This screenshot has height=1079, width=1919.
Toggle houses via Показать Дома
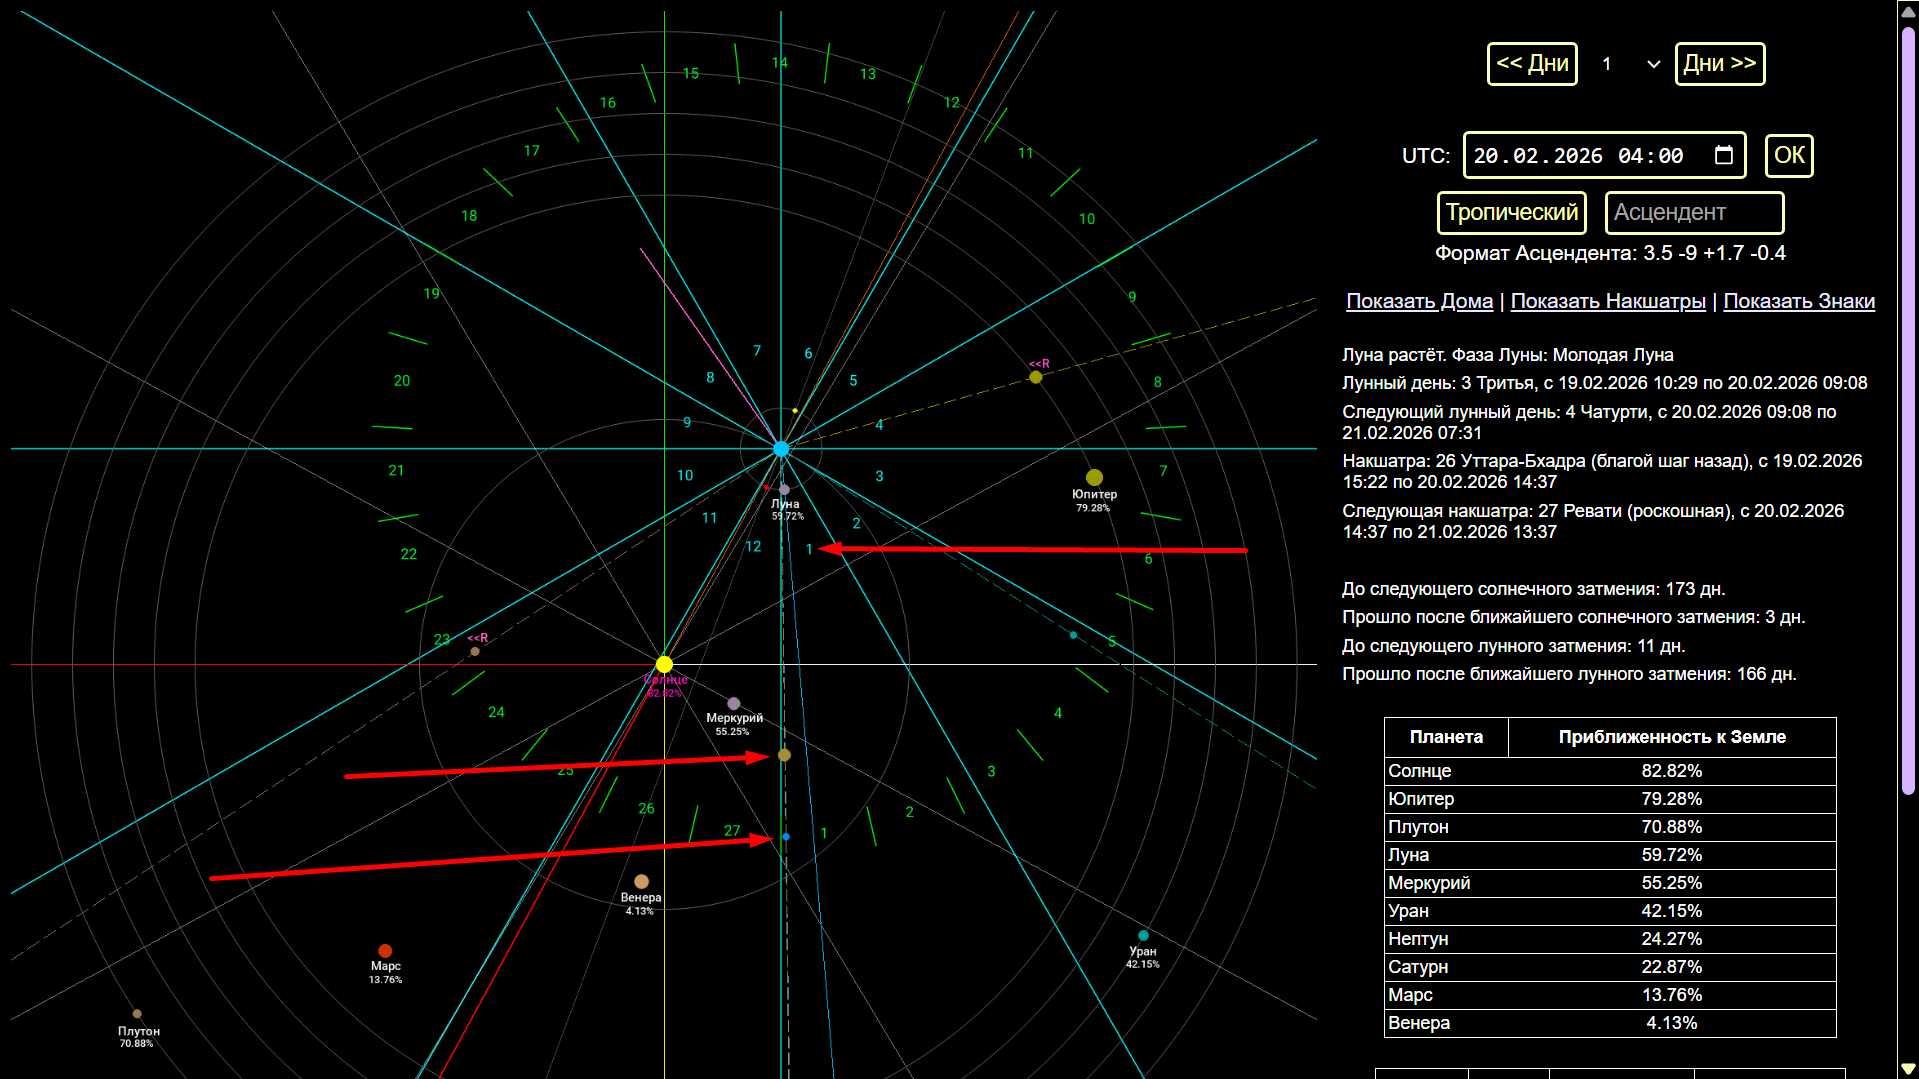(x=1419, y=301)
